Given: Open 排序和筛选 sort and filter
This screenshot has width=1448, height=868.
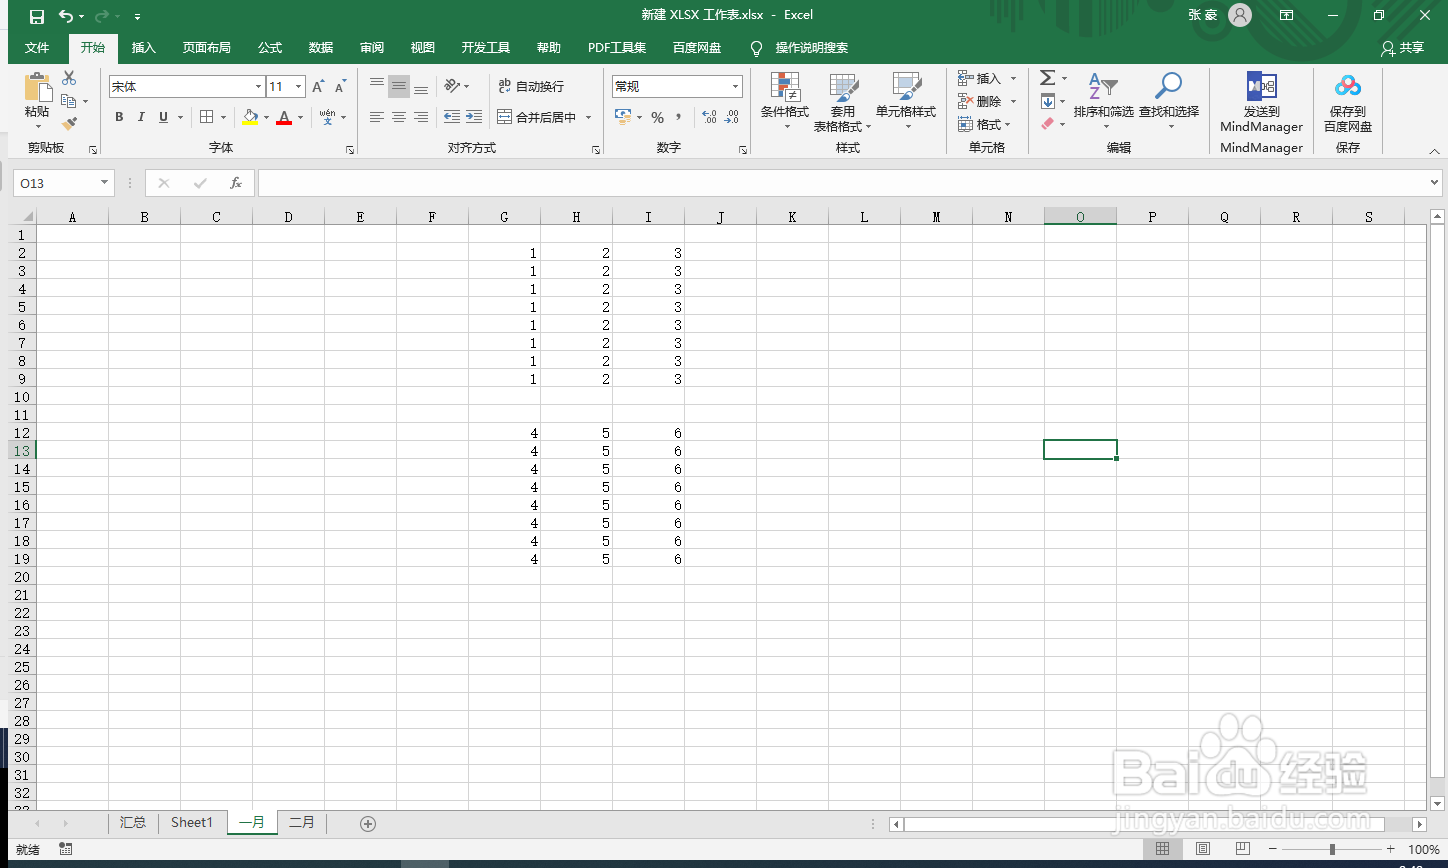Looking at the screenshot, I should click(x=1103, y=100).
